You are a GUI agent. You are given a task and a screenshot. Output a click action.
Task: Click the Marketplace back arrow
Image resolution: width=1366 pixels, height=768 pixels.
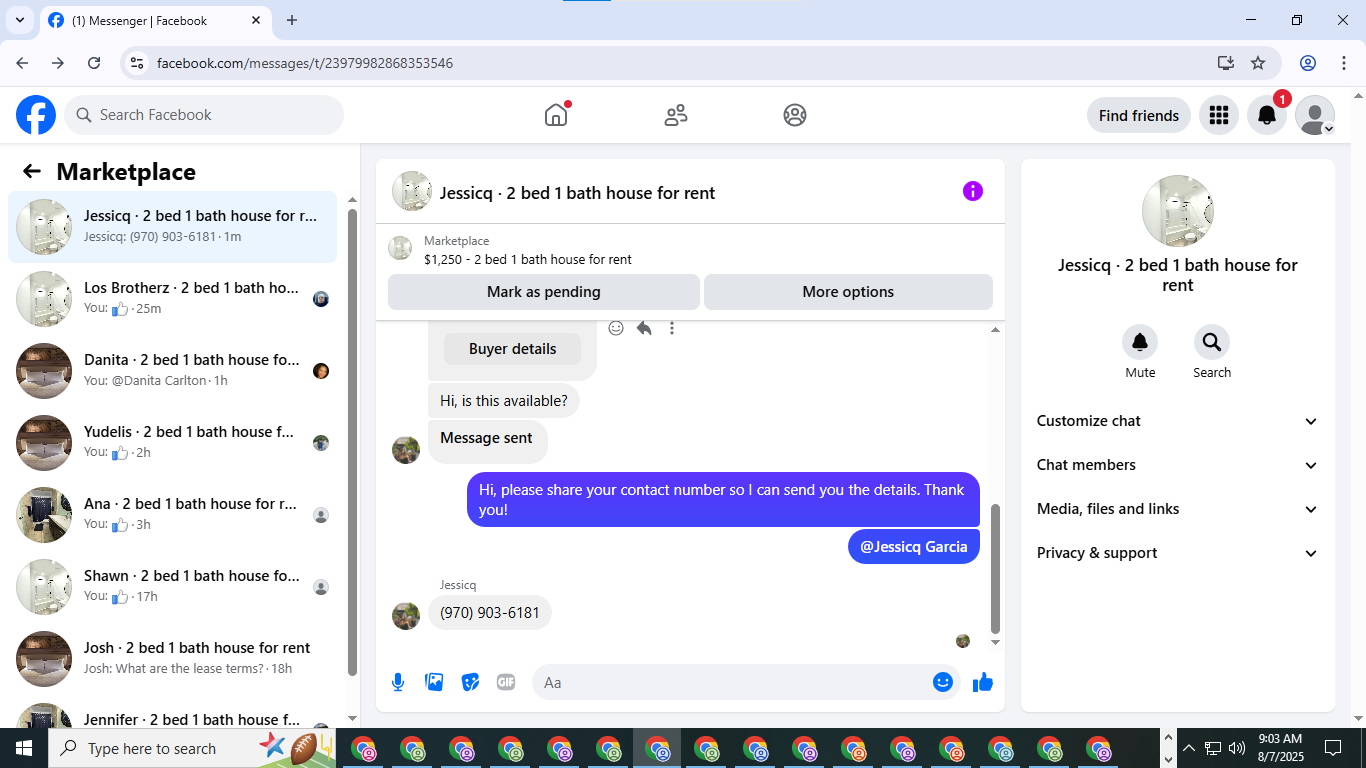tap(32, 171)
